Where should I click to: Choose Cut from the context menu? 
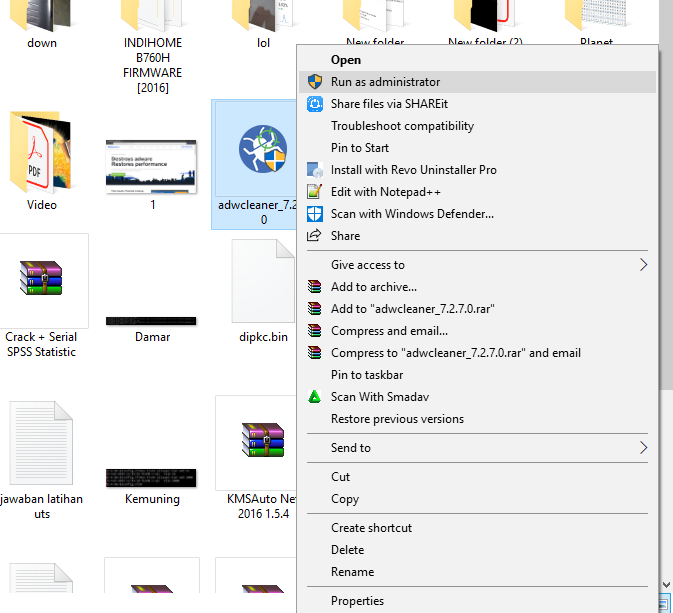(477, 477)
